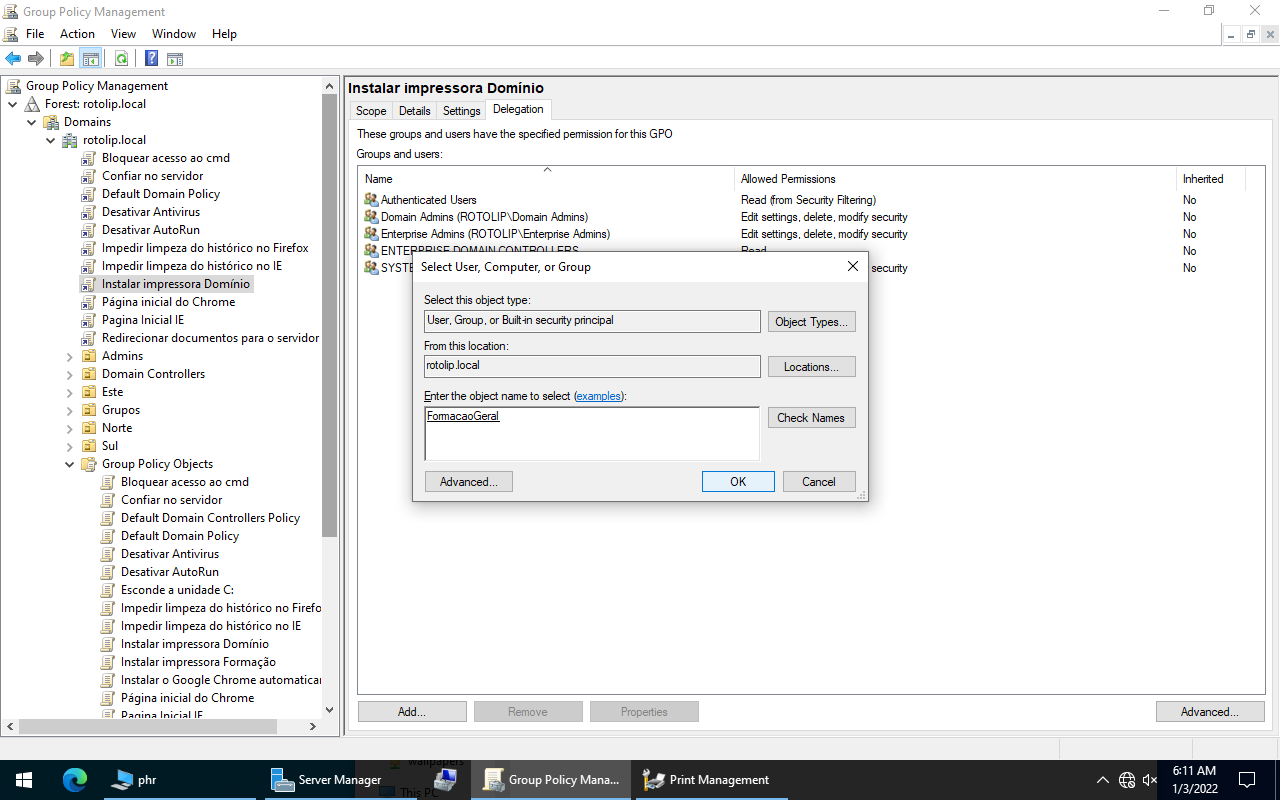The image size is (1280, 800).
Task: Click Server Manager taskbar button
Action: (327, 780)
